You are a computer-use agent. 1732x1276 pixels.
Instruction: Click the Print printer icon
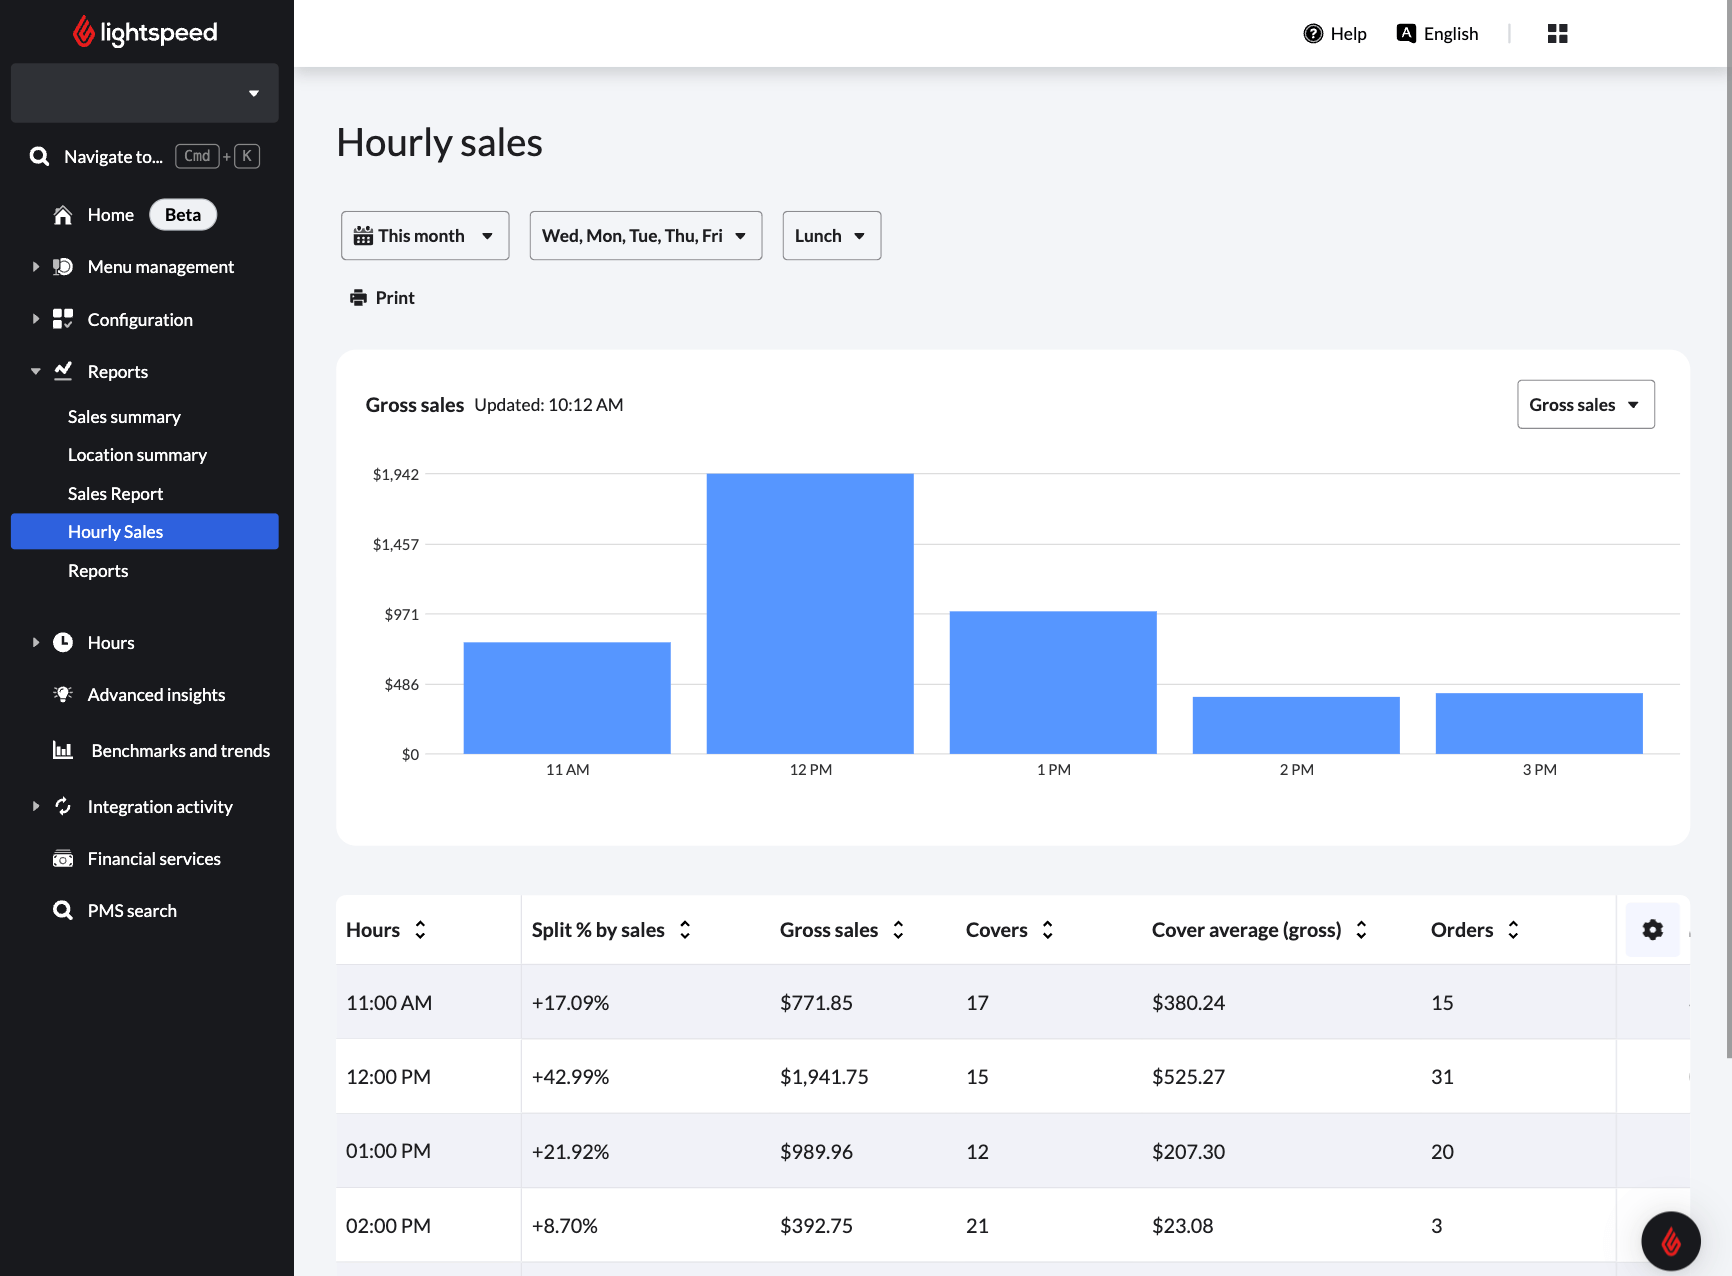point(359,298)
